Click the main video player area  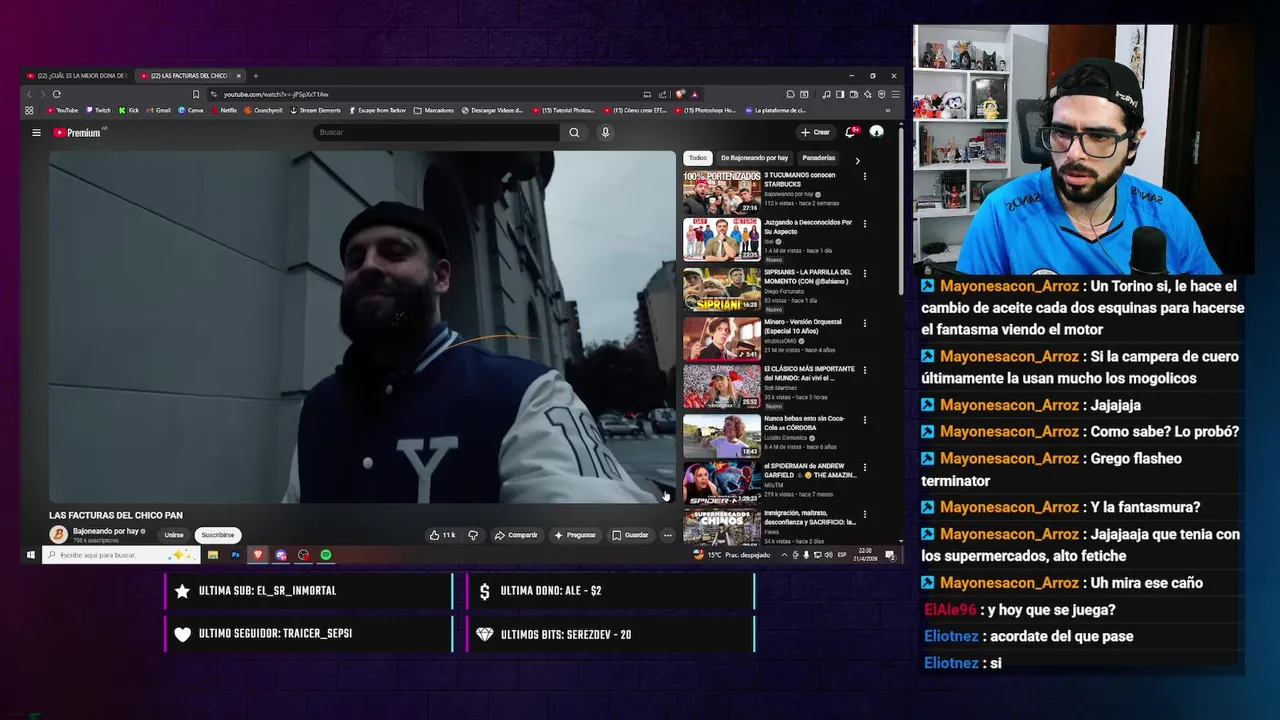point(362,326)
